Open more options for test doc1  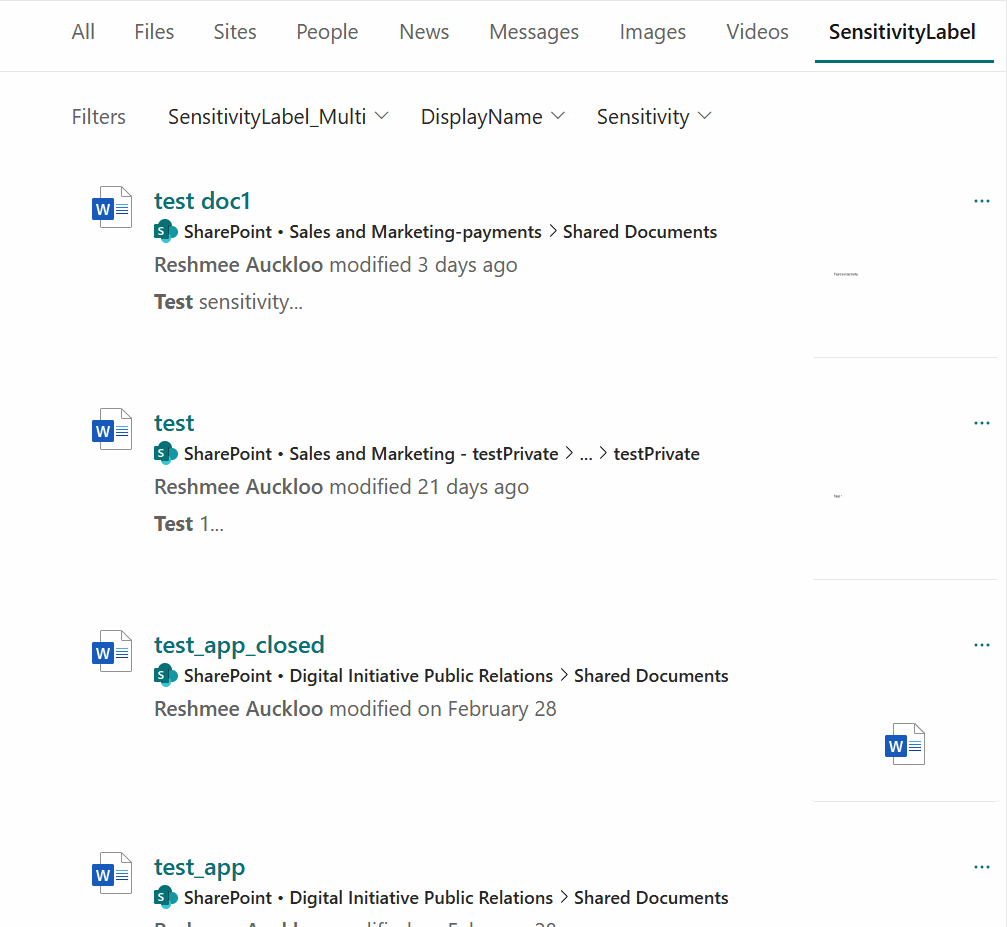(981, 202)
